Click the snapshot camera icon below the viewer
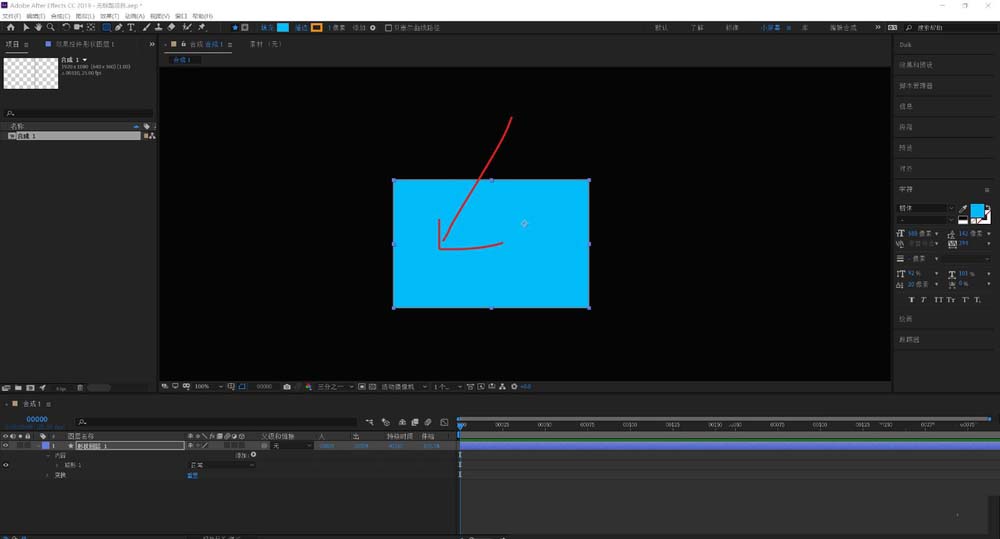Screen dimensions: 1000x539 (287, 387)
